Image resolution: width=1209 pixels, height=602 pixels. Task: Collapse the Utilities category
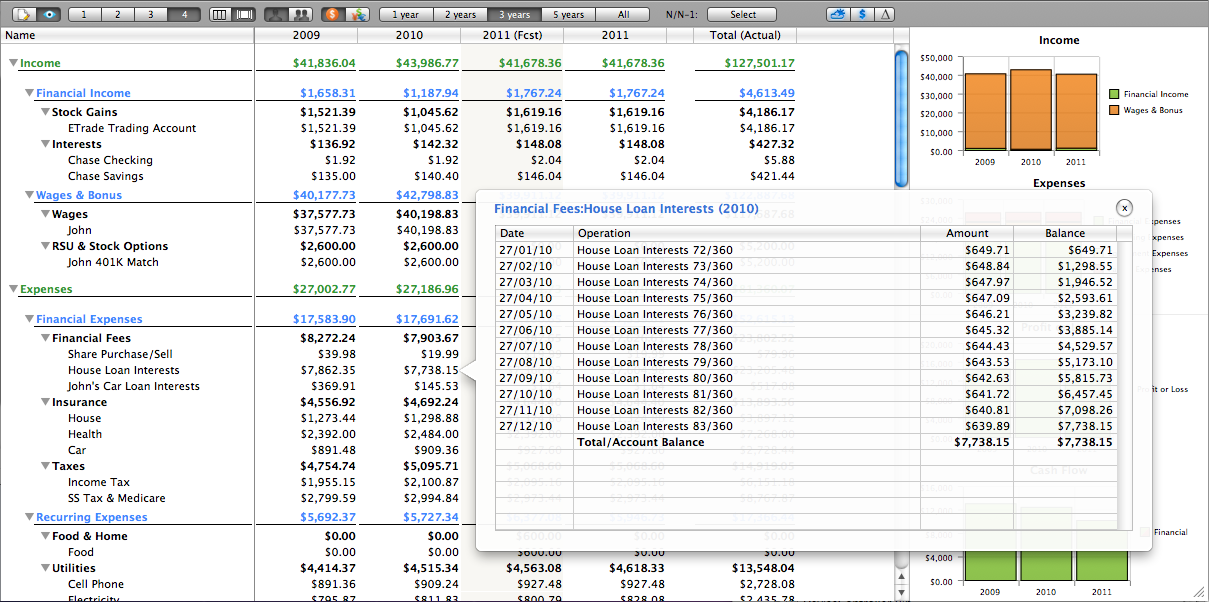coord(46,568)
